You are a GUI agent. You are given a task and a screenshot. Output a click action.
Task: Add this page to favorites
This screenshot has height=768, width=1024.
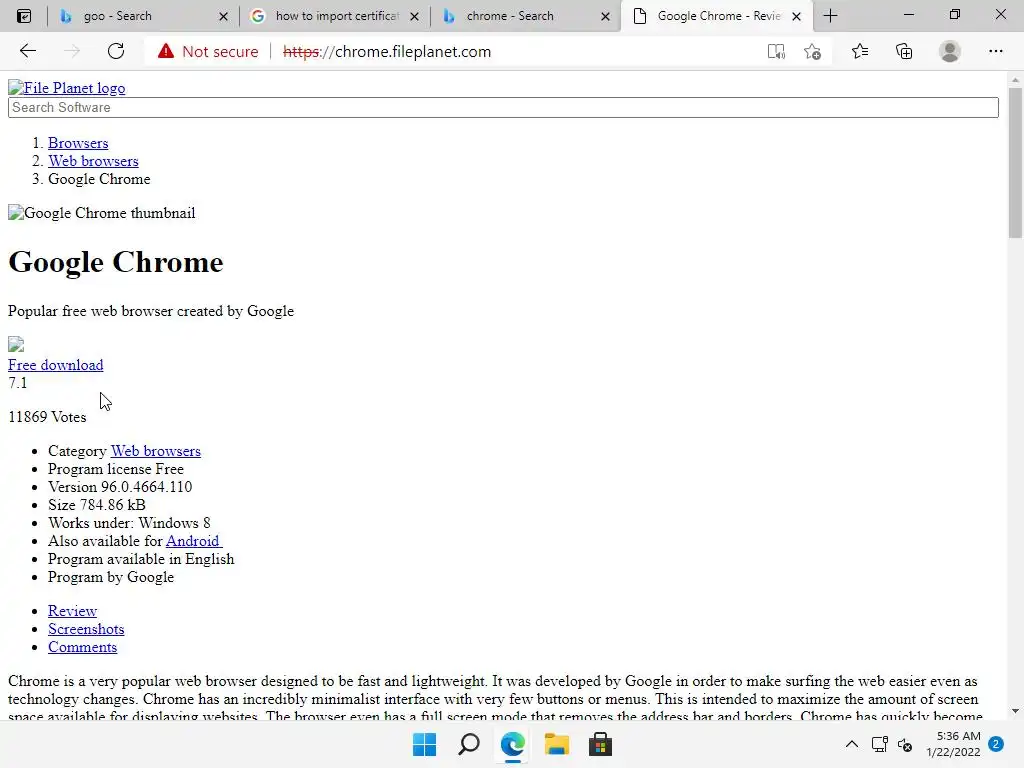(812, 51)
